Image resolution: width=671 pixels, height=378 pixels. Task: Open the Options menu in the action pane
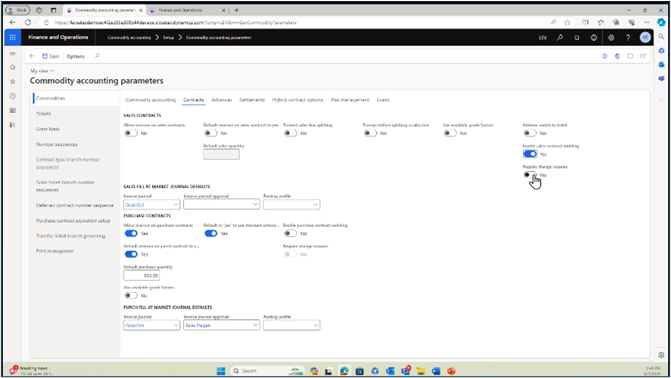pos(76,56)
